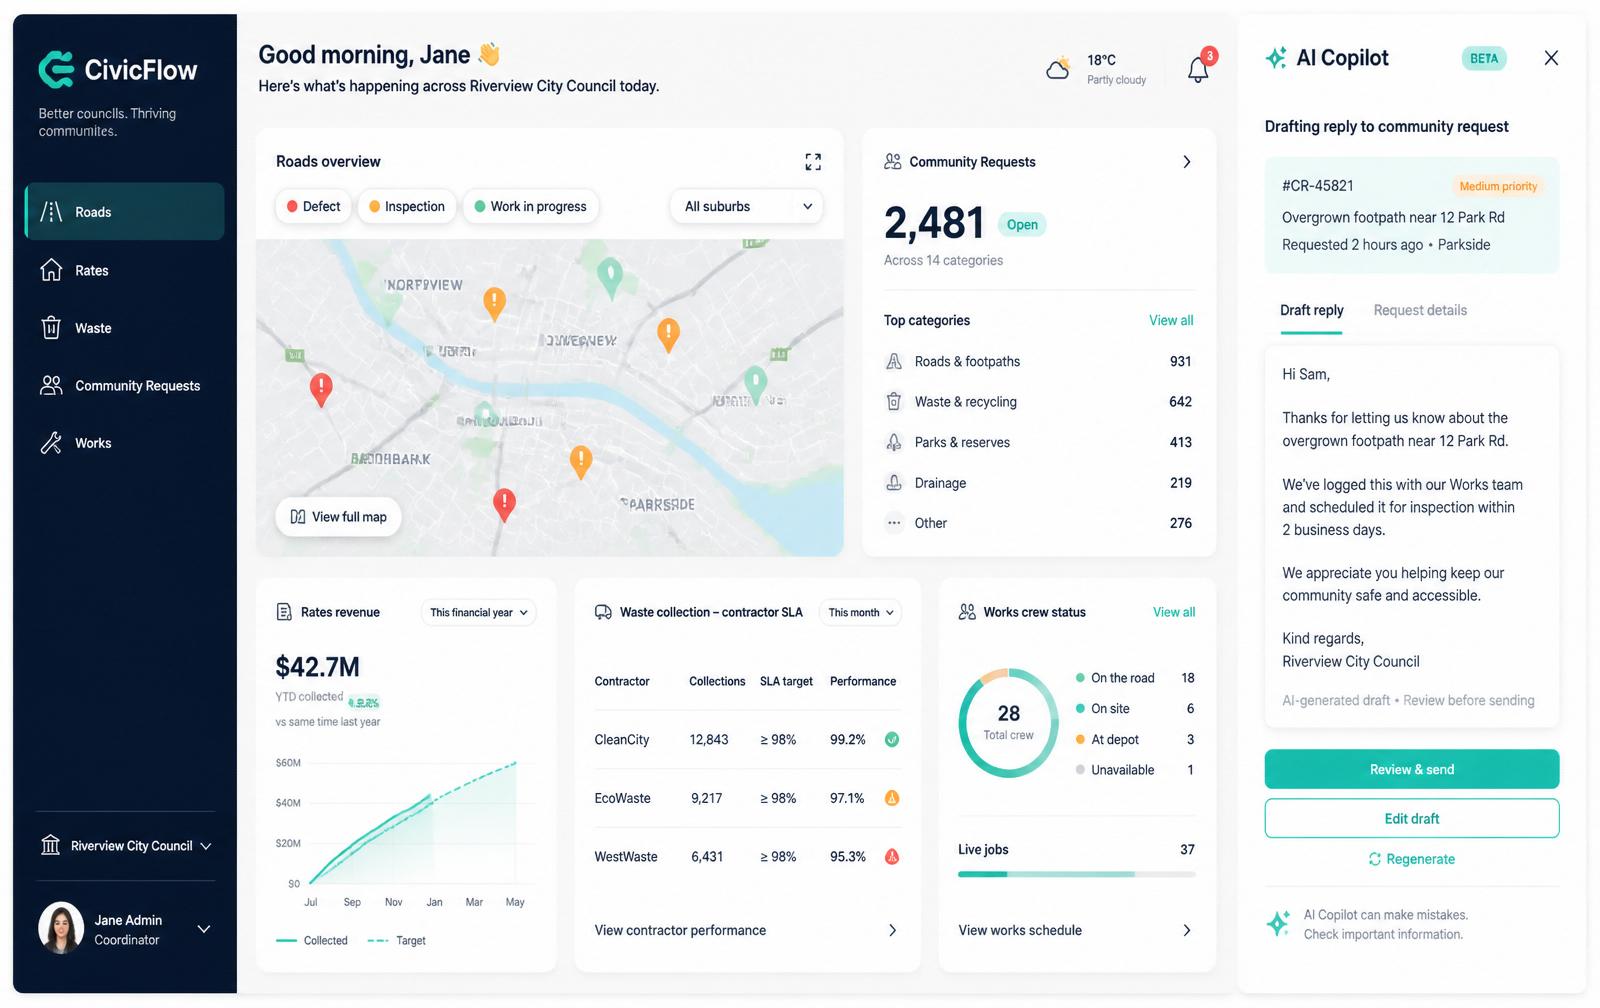Click the Edit draft button
Image resolution: width=1600 pixels, height=1008 pixels.
1411,818
